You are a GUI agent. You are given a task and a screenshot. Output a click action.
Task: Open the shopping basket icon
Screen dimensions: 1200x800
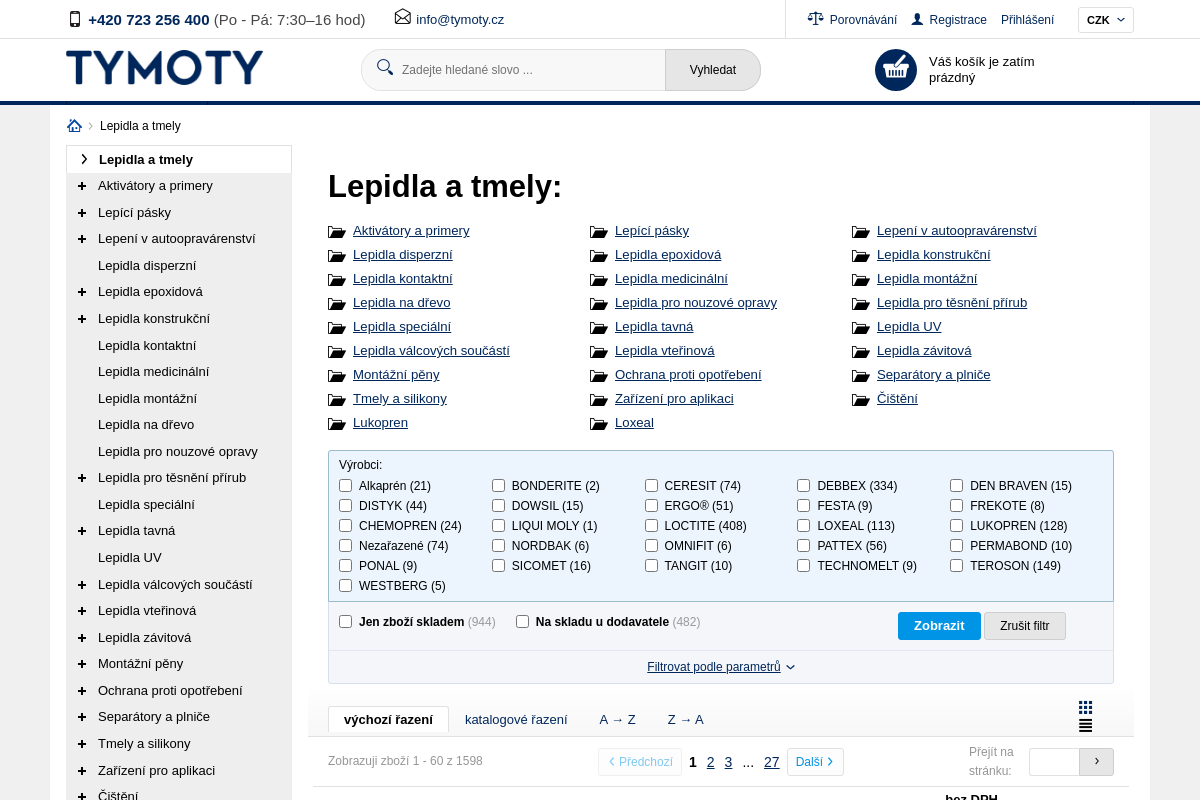pyautogui.click(x=896, y=70)
